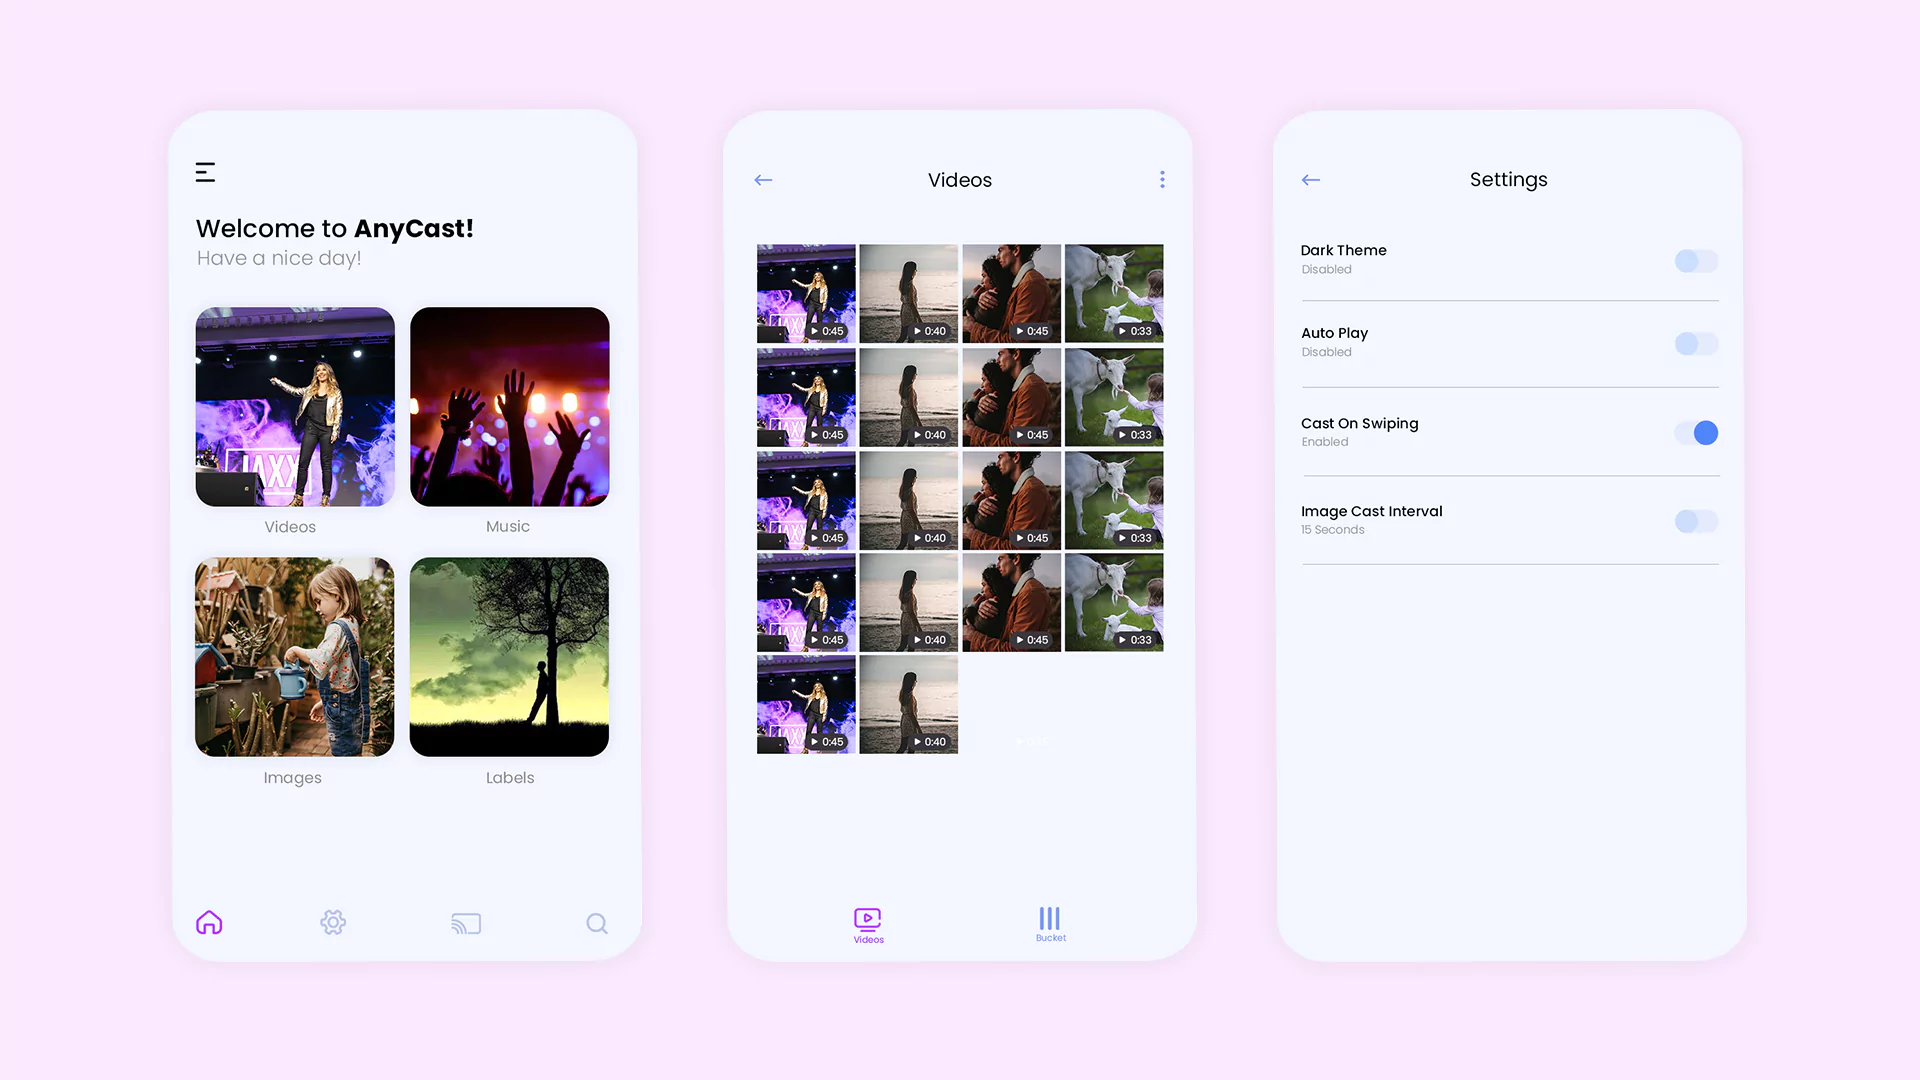The height and width of the screenshot is (1080, 1920).
Task: Disable the Cast On Swiping switch
Action: coord(1696,433)
